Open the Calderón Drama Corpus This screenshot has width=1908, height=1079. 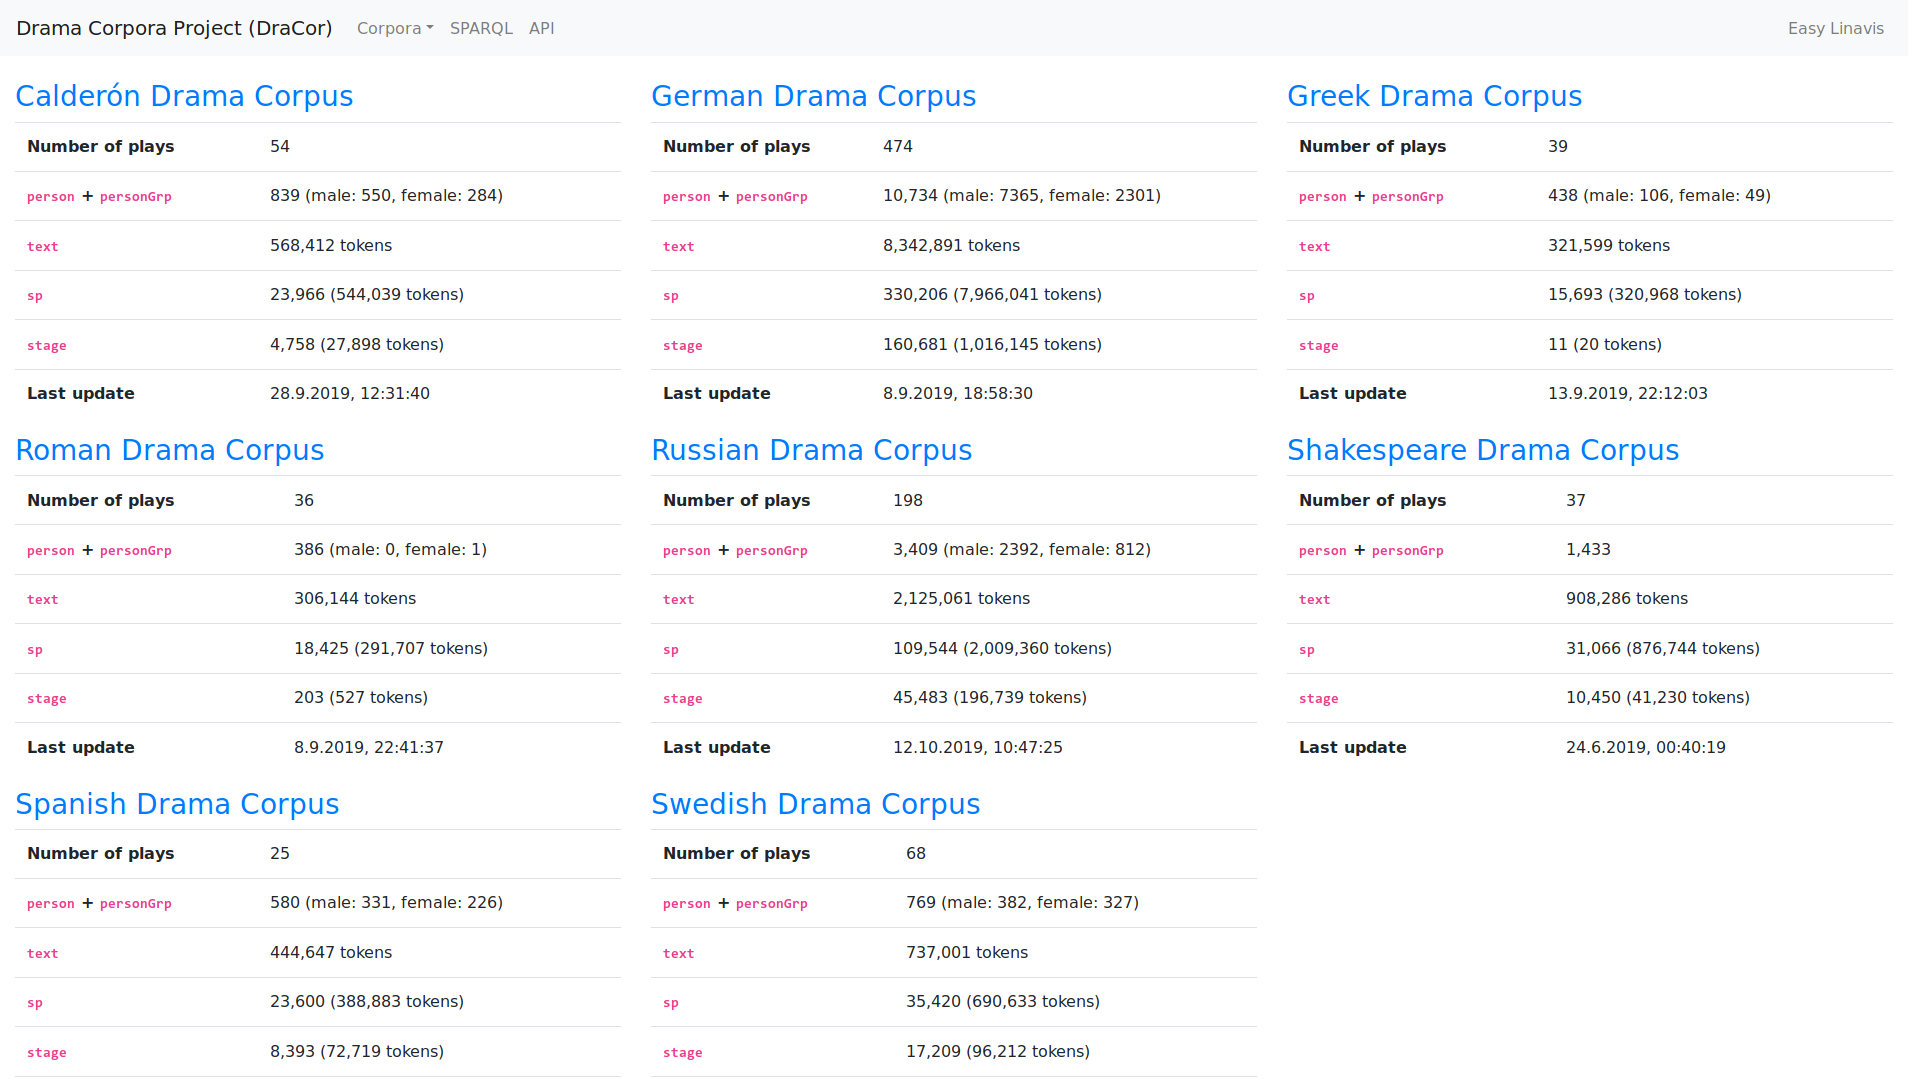click(184, 96)
